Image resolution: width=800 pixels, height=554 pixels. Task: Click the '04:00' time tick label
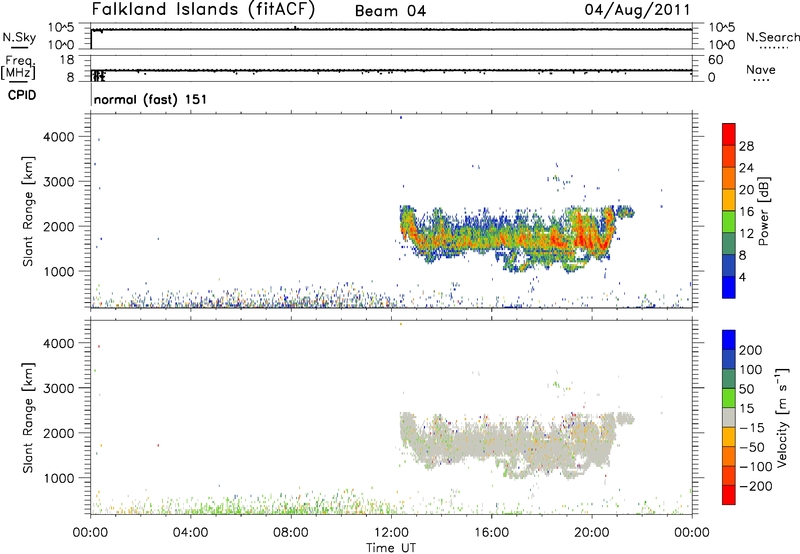click(x=191, y=533)
